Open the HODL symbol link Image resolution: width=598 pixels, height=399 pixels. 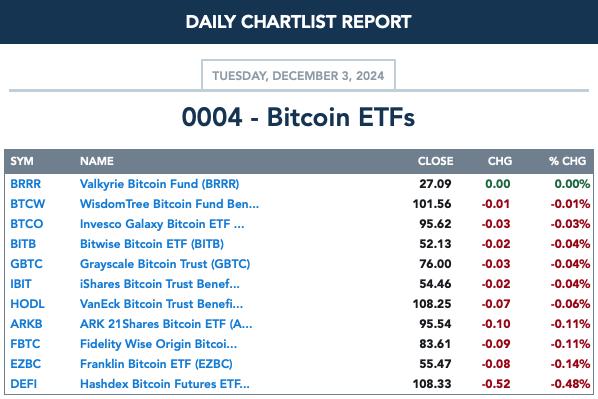click(x=27, y=304)
